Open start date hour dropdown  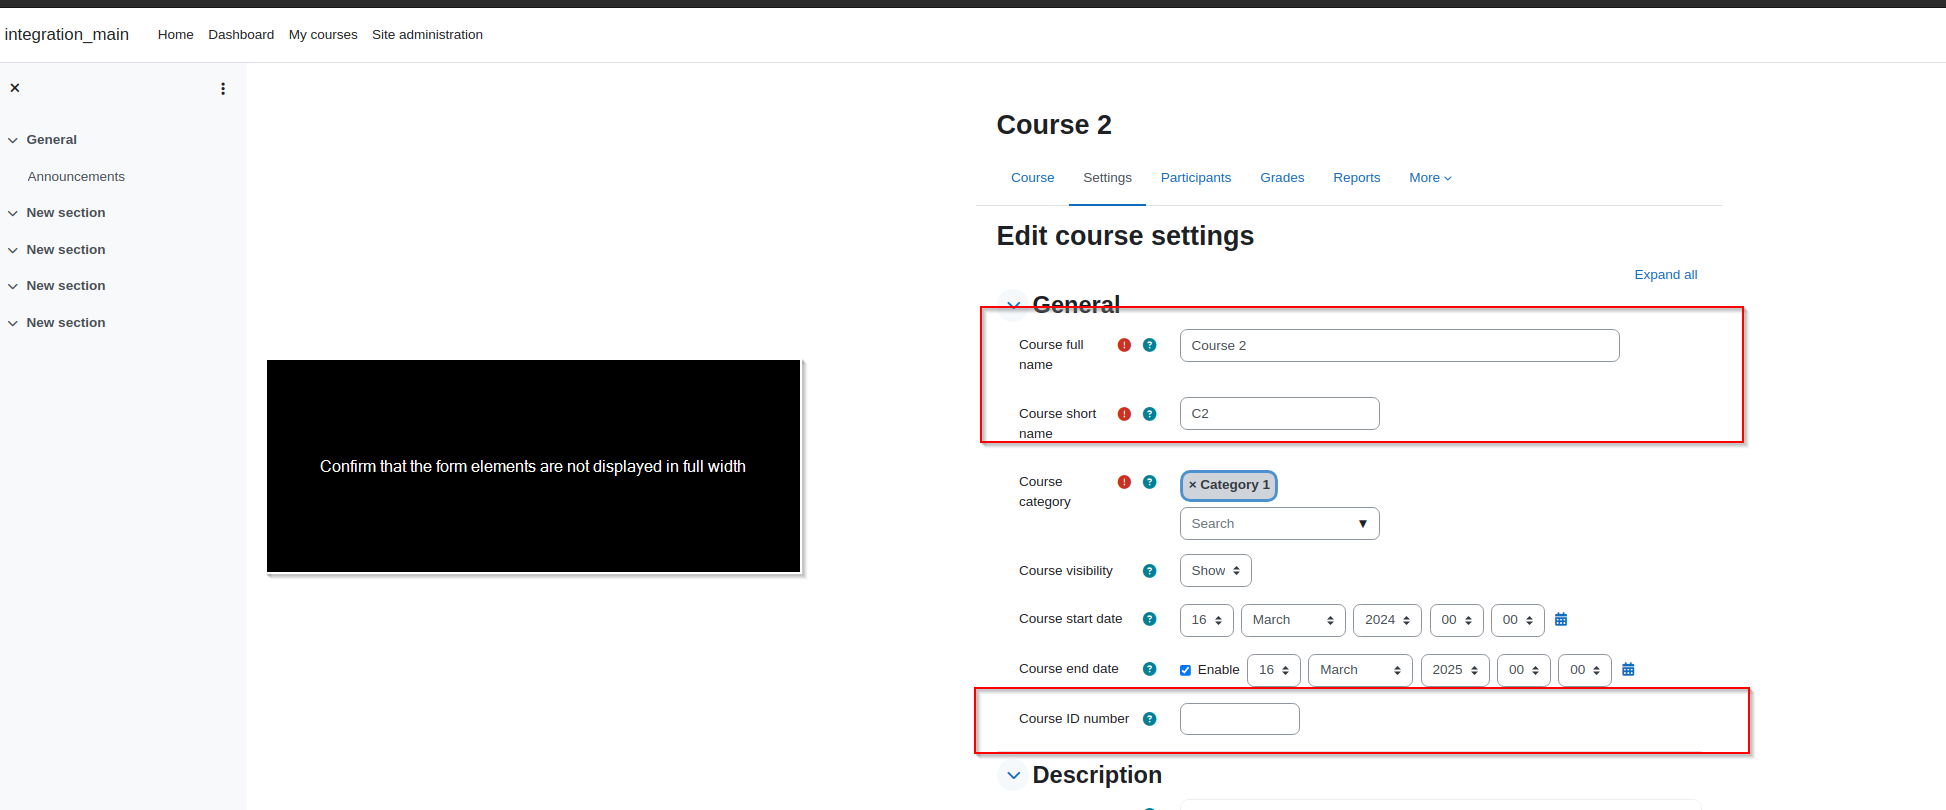click(x=1456, y=620)
